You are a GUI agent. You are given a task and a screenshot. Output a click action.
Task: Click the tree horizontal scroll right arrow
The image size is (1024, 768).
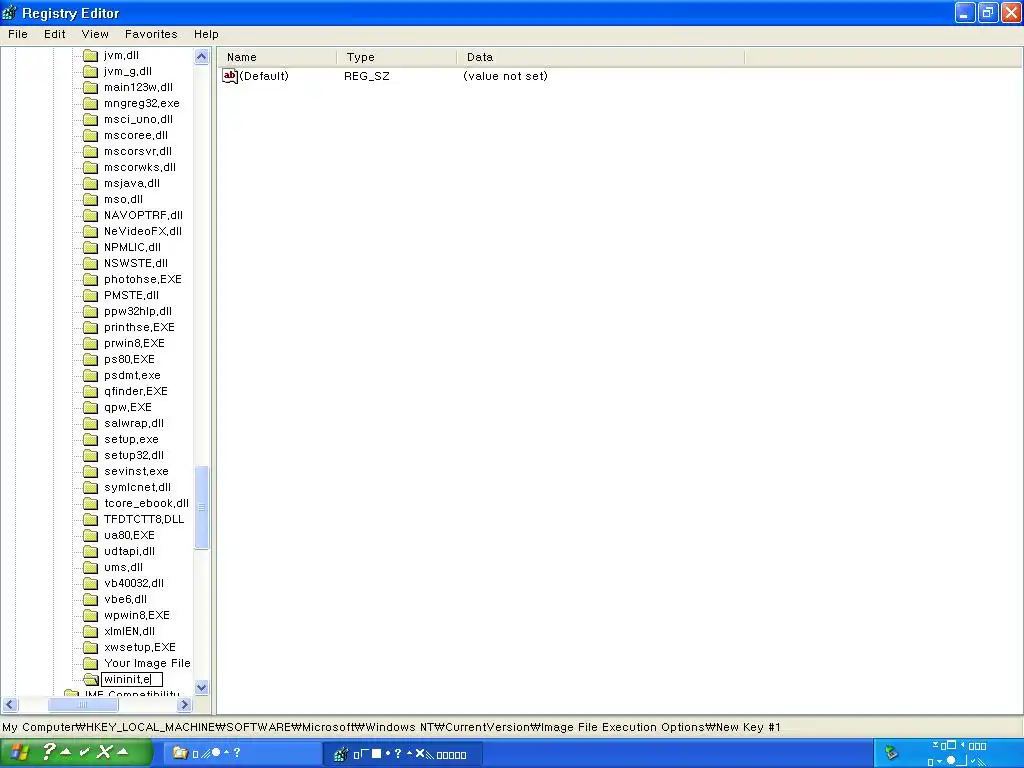[184, 705]
